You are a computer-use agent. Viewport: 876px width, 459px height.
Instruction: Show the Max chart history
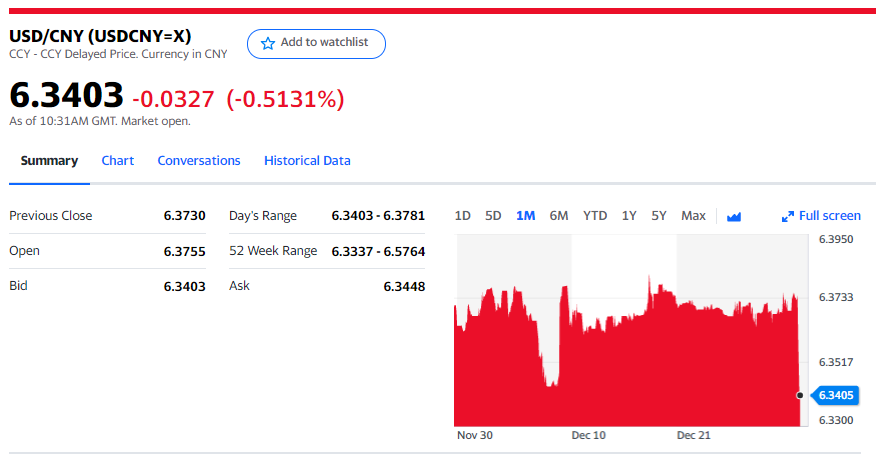coord(693,216)
